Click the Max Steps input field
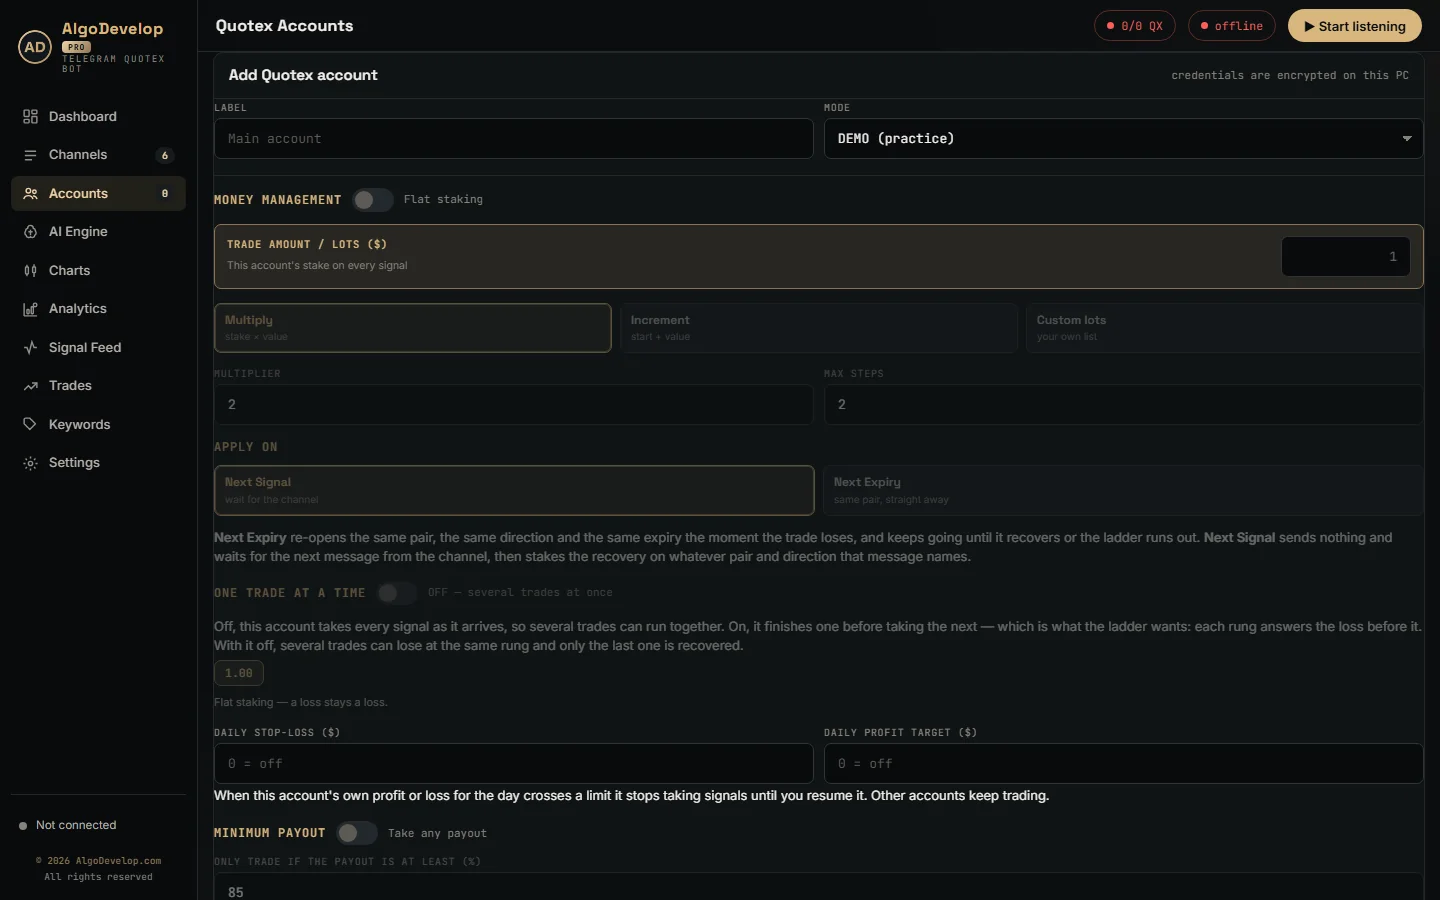This screenshot has height=900, width=1440. pyautogui.click(x=1123, y=405)
